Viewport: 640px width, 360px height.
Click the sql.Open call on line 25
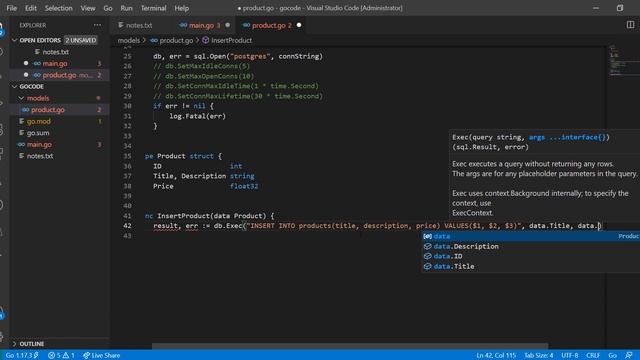(210, 56)
